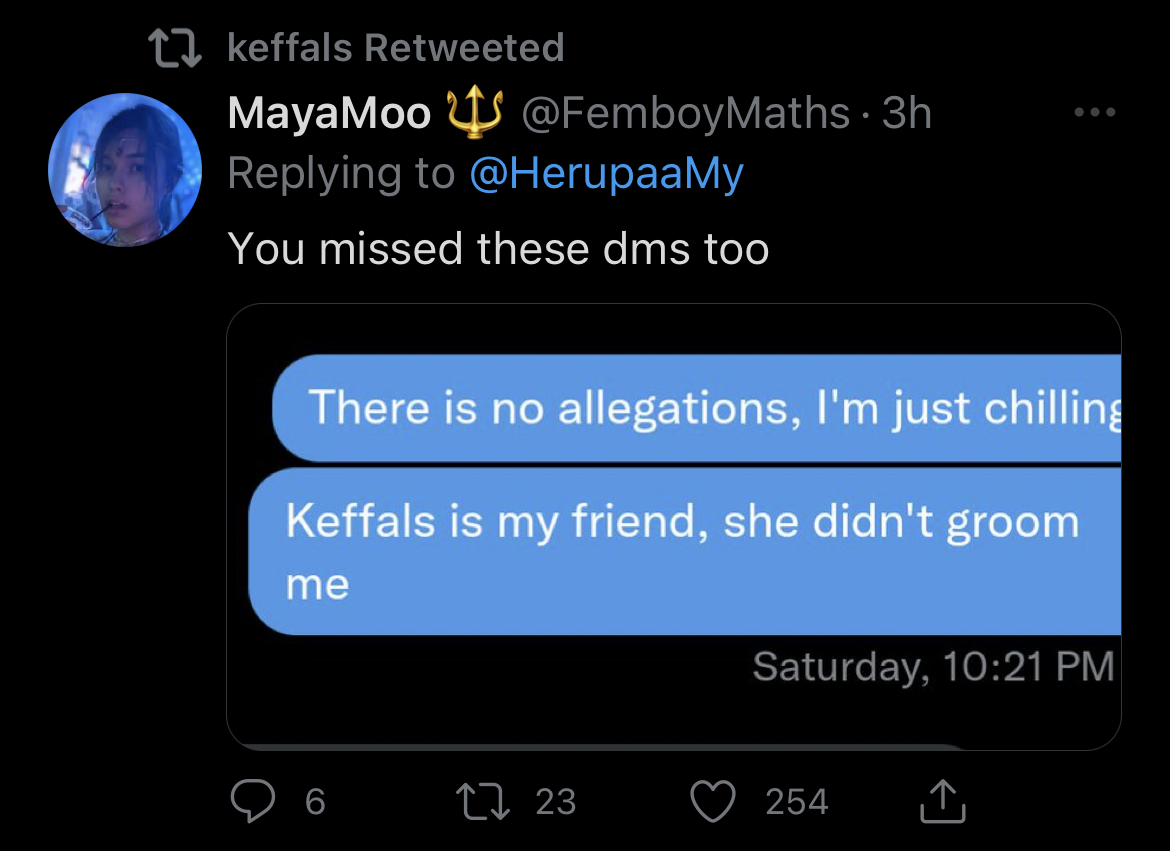Open MayaMoo's profile picture

coord(125,169)
